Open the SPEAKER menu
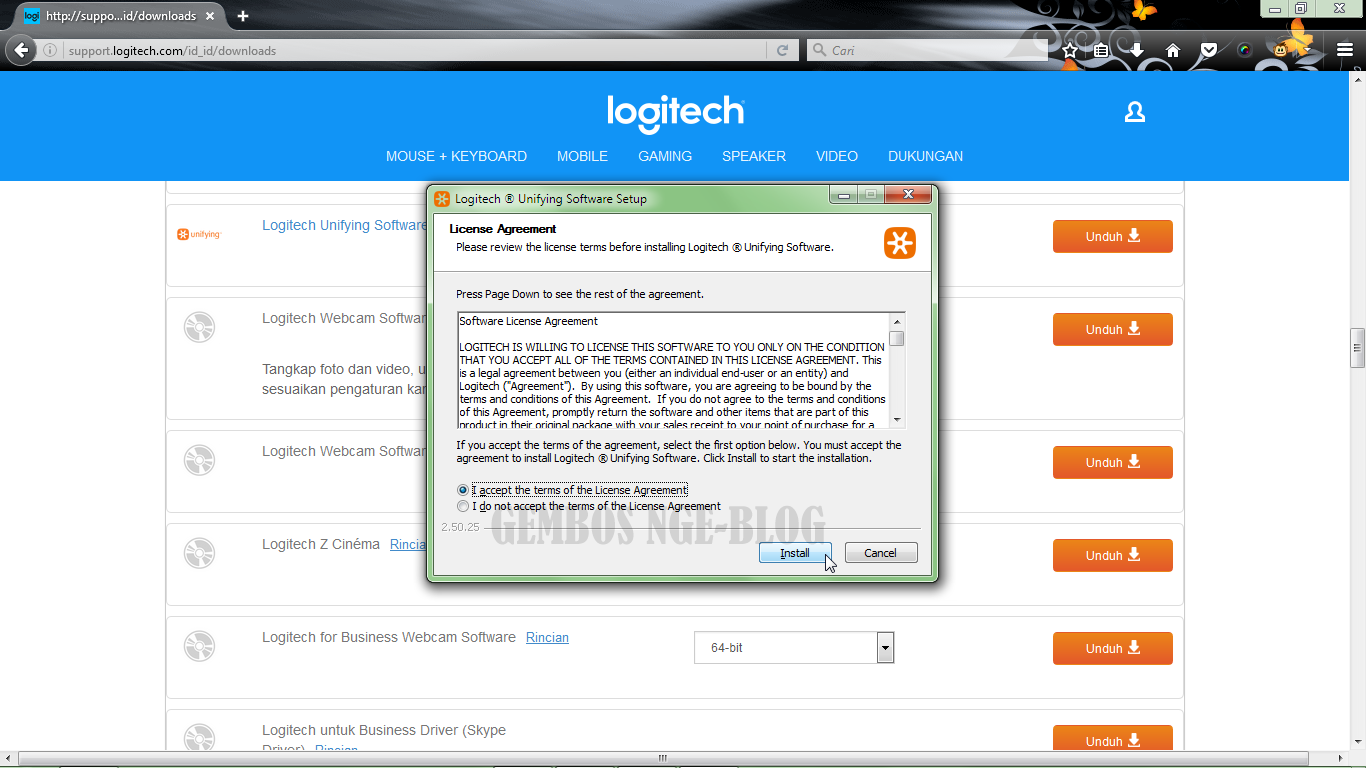 754,156
